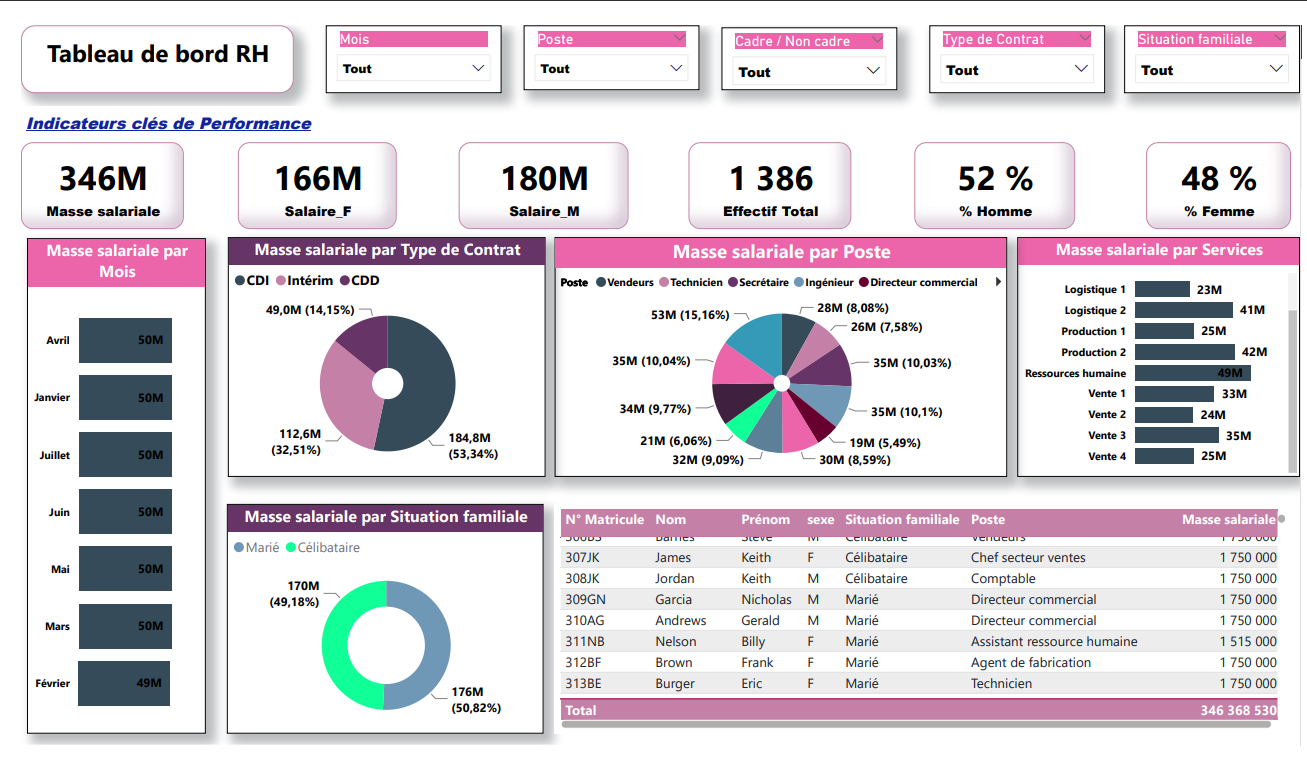Click the 346M Masse salariale KPI card
Screen dimensions: 1307x767
click(101, 185)
